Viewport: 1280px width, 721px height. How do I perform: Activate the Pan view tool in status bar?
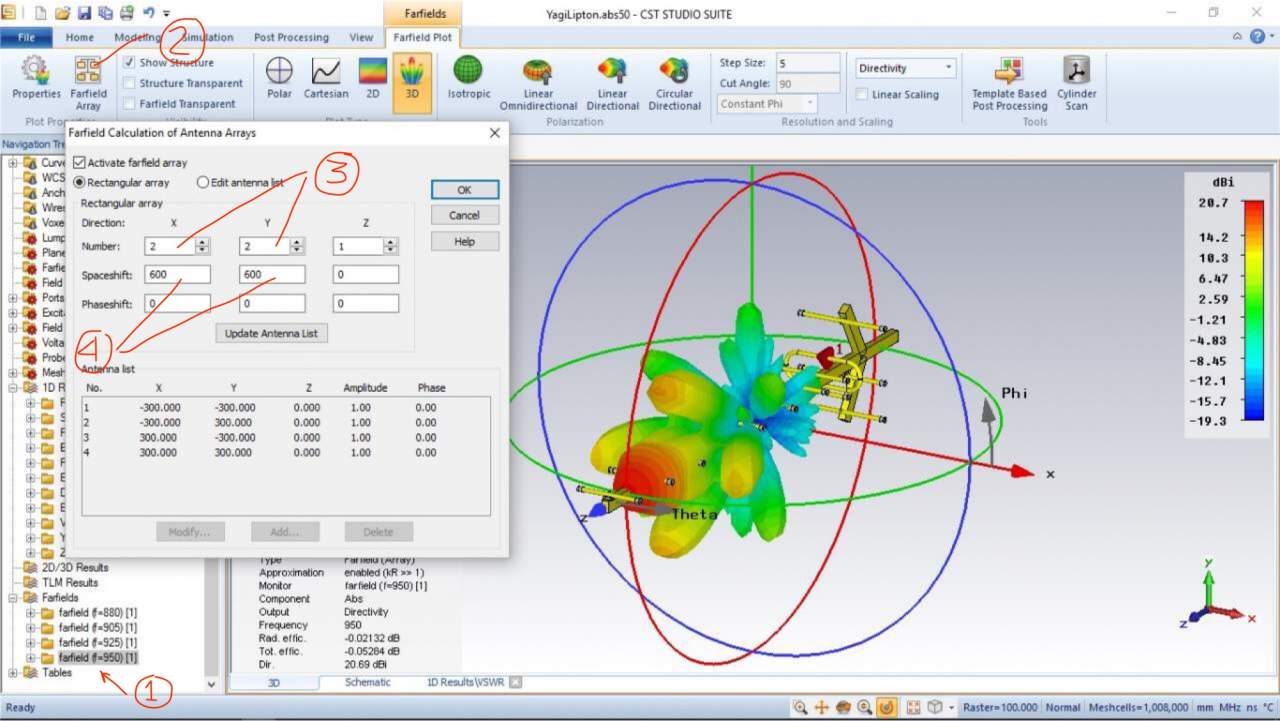point(821,707)
